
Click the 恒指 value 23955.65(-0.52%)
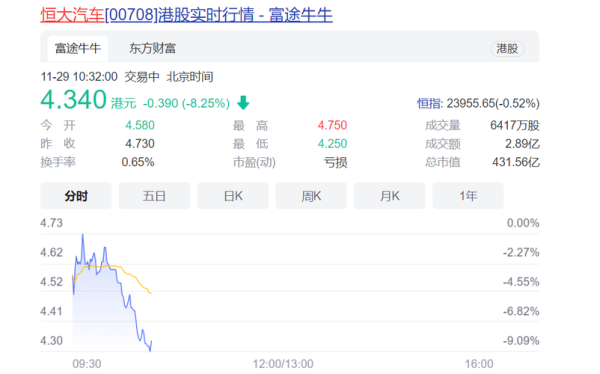tap(493, 103)
